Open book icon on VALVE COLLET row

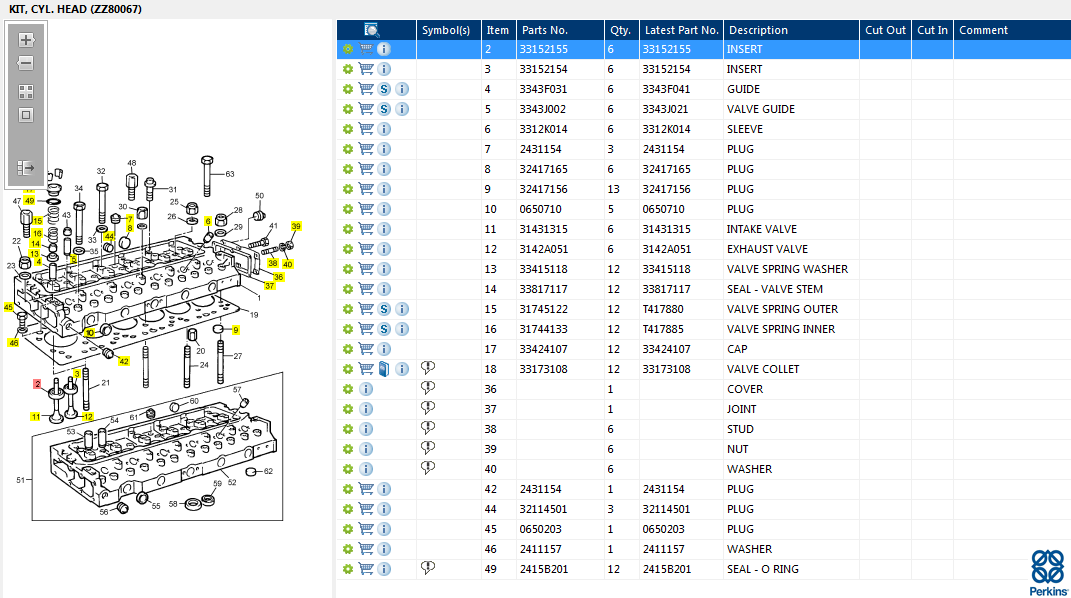(x=384, y=369)
